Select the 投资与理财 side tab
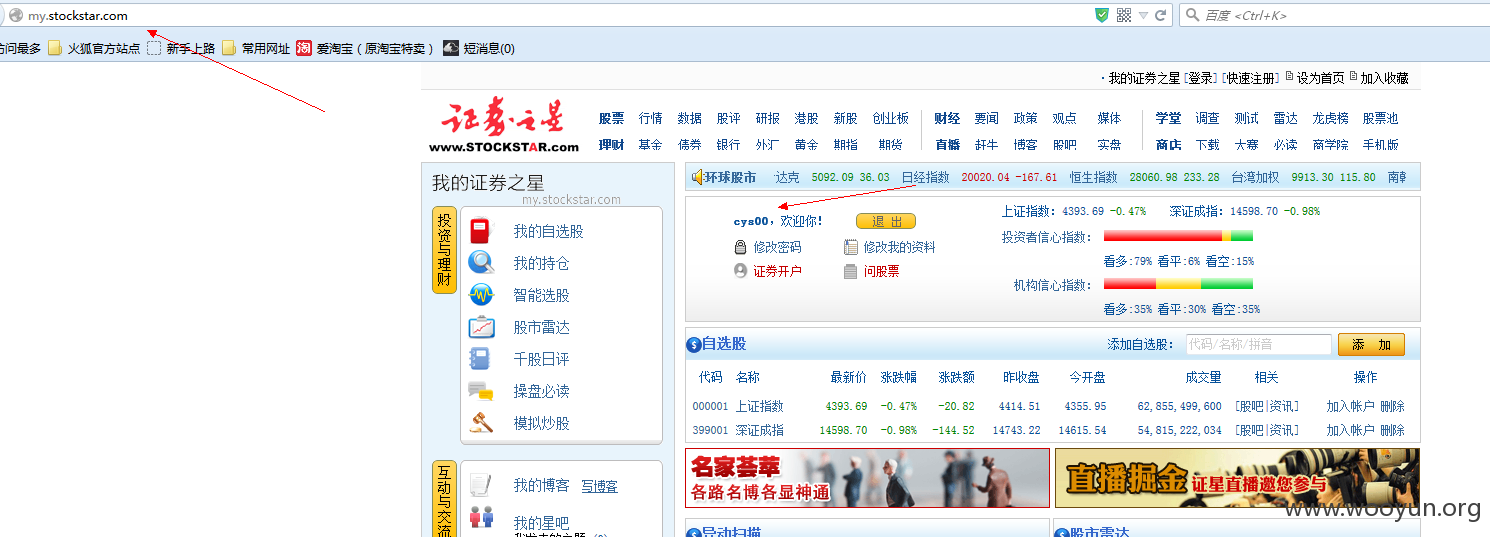1490x537 pixels. pos(444,250)
